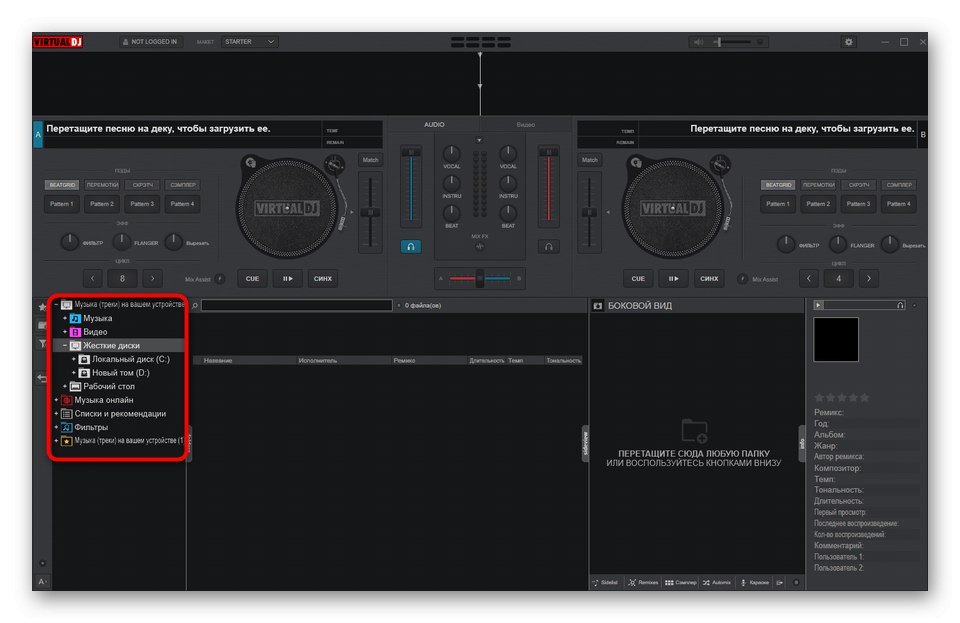
Task: Click the Рабочий стол icon
Action: 75,386
